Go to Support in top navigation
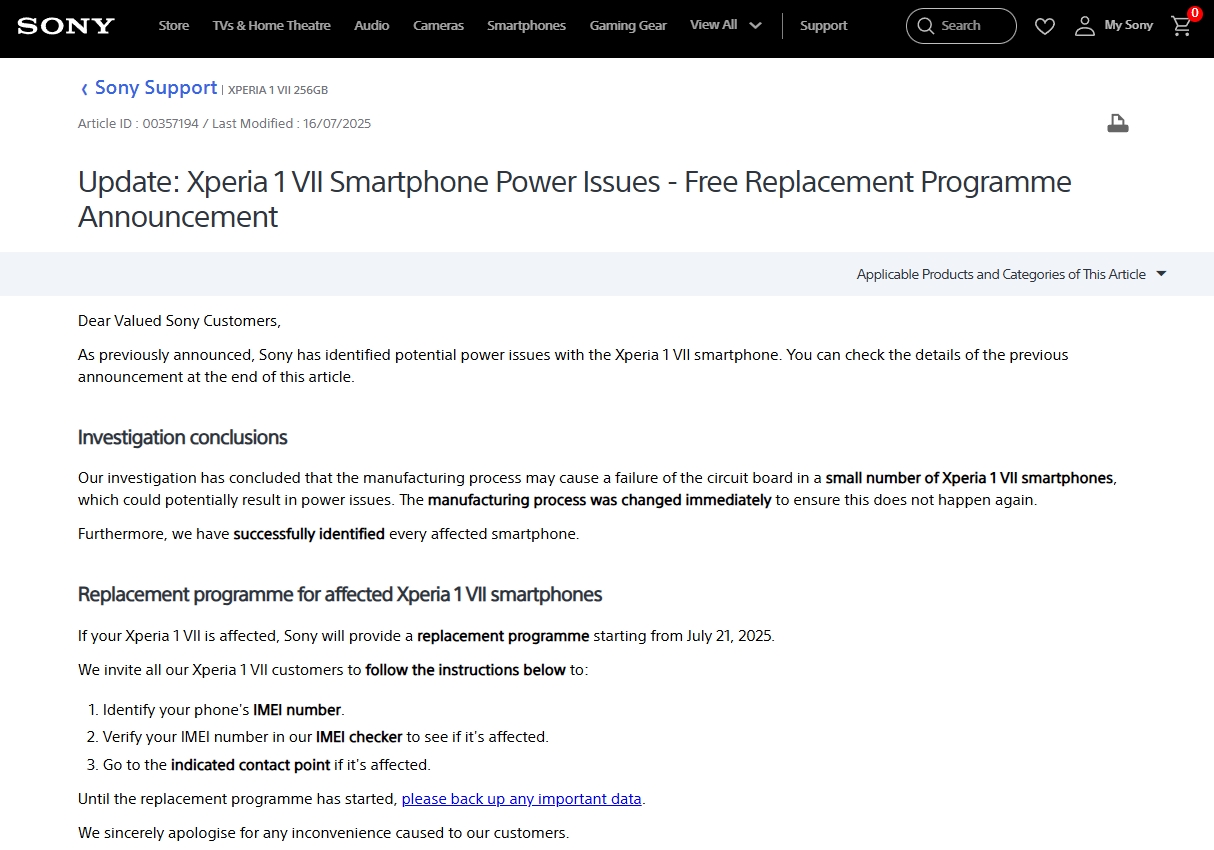Screen dimensions: 1214x850 824,26
